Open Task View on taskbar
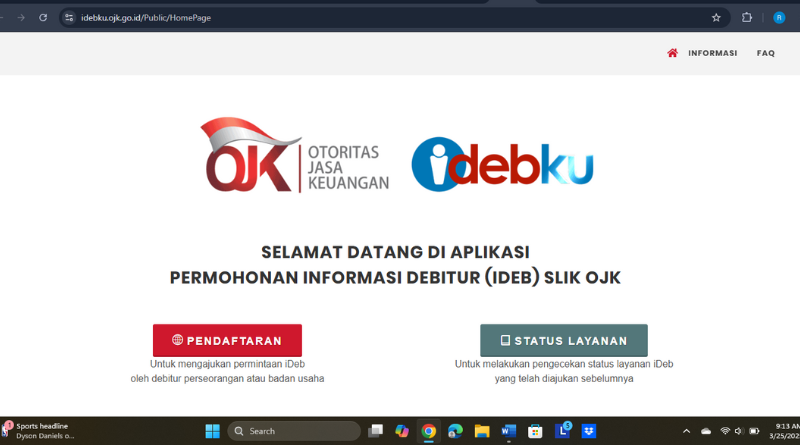This screenshot has width=800, height=445. (376, 431)
